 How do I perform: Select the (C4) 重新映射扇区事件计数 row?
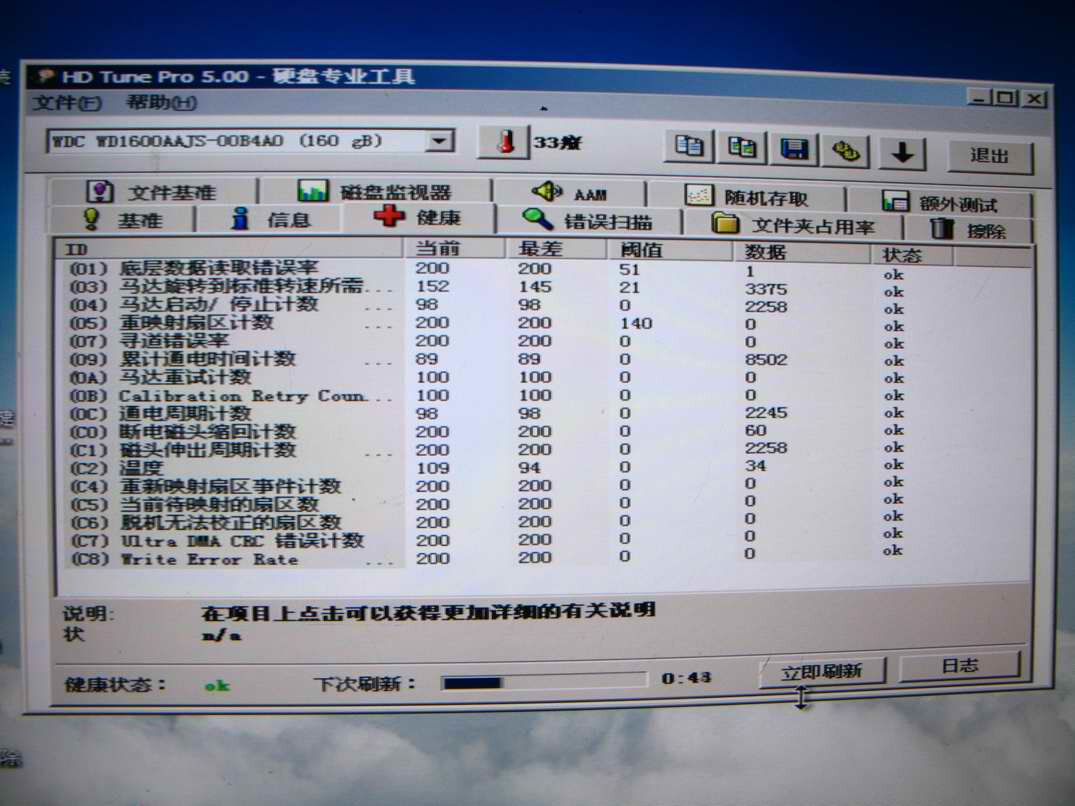(x=542, y=486)
